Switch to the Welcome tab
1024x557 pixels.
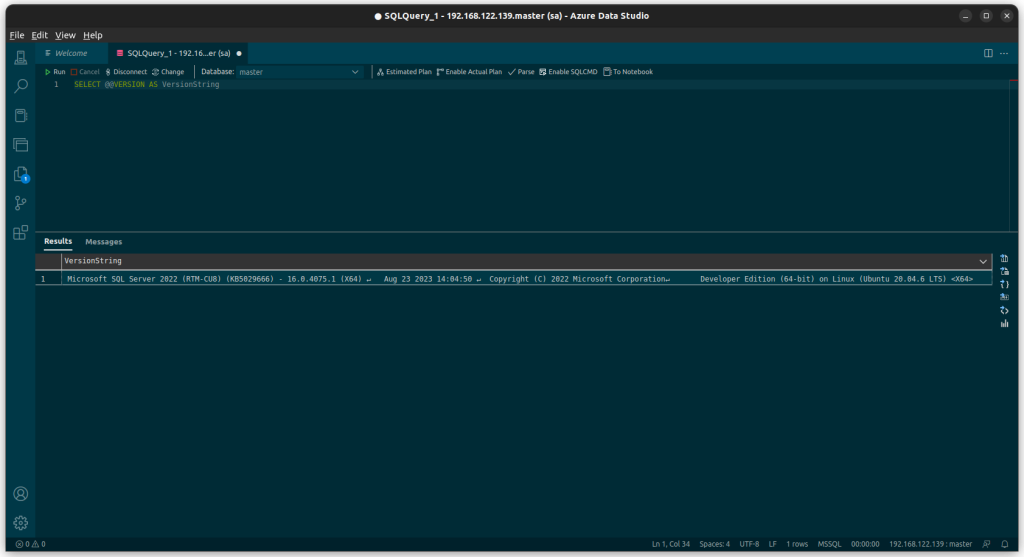pos(71,54)
